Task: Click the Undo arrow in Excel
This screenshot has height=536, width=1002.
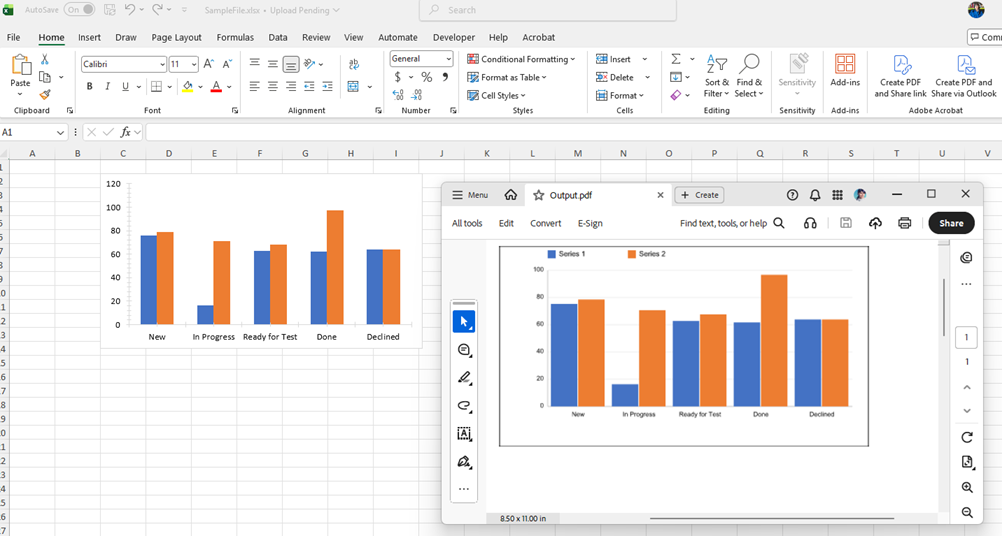Action: pyautogui.click(x=130, y=10)
